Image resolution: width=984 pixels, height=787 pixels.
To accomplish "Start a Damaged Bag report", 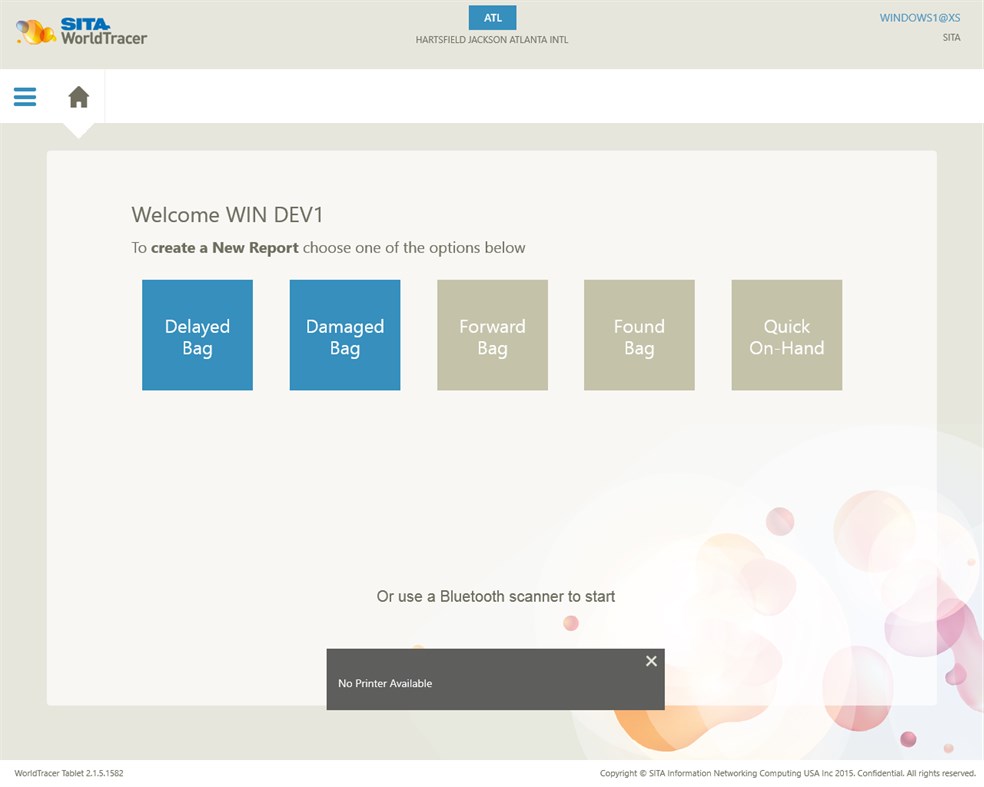I will pyautogui.click(x=344, y=335).
